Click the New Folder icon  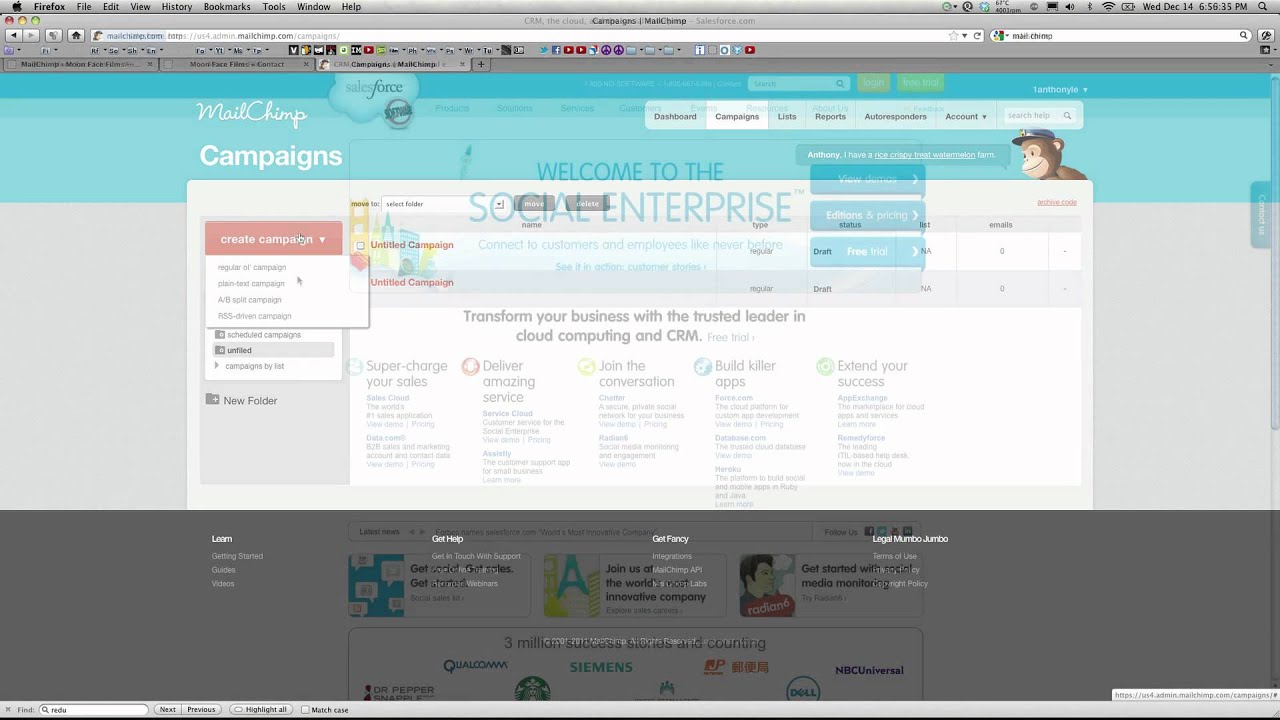point(212,399)
